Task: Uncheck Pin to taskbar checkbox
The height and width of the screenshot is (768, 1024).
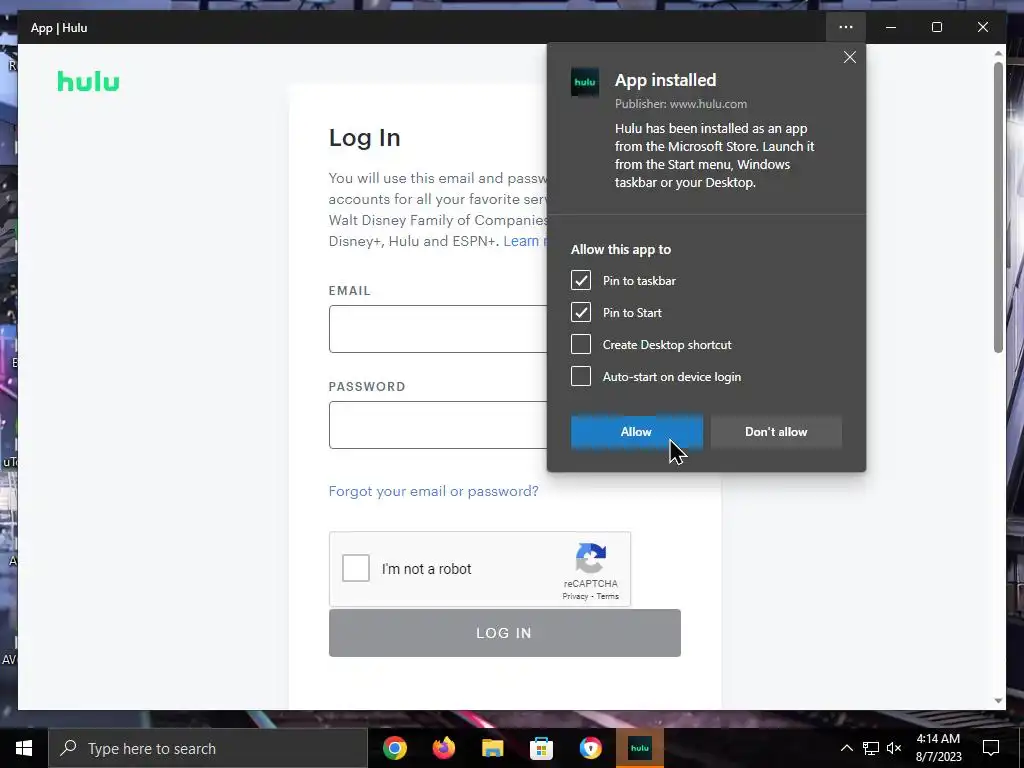Action: [x=581, y=280]
